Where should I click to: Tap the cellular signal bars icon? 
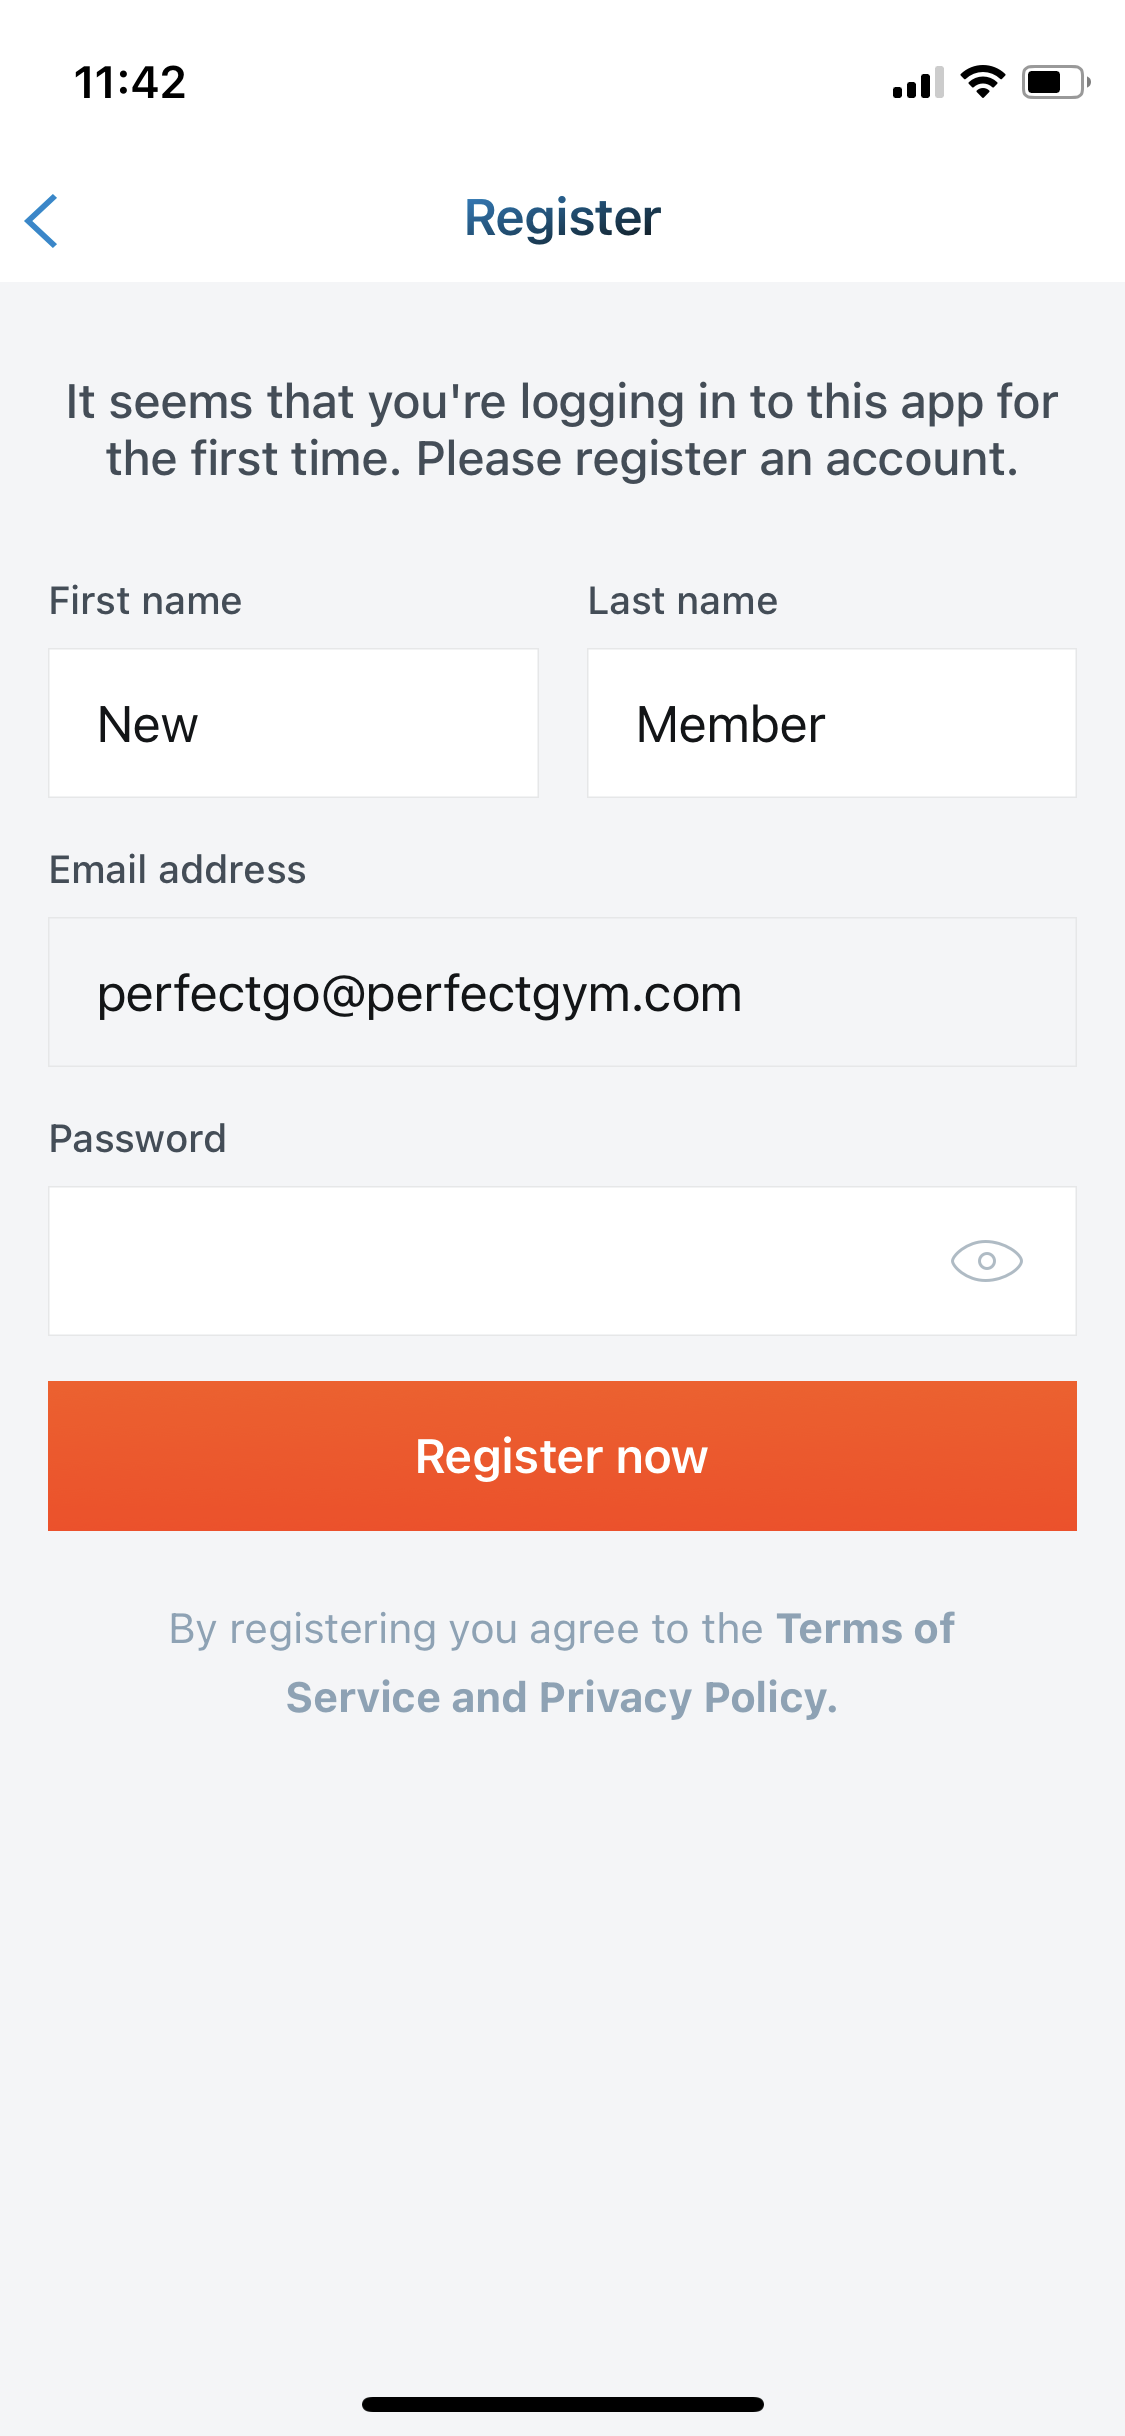(x=917, y=84)
